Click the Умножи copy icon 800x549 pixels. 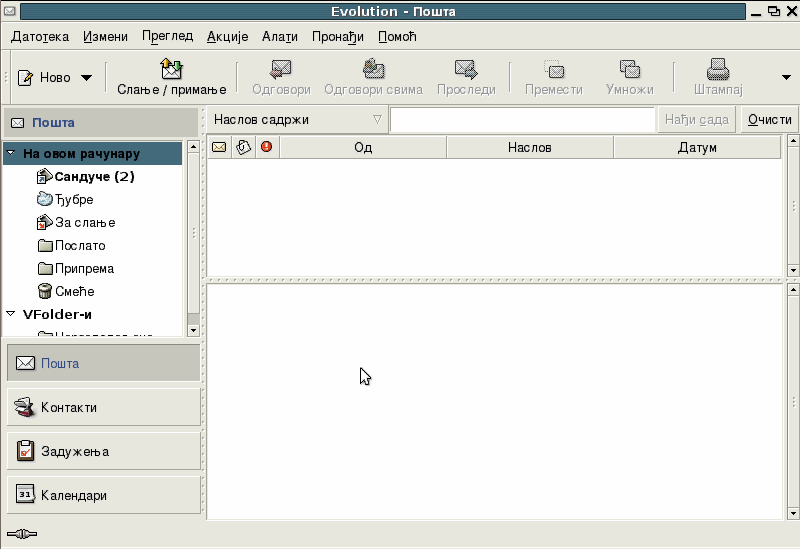point(630,69)
